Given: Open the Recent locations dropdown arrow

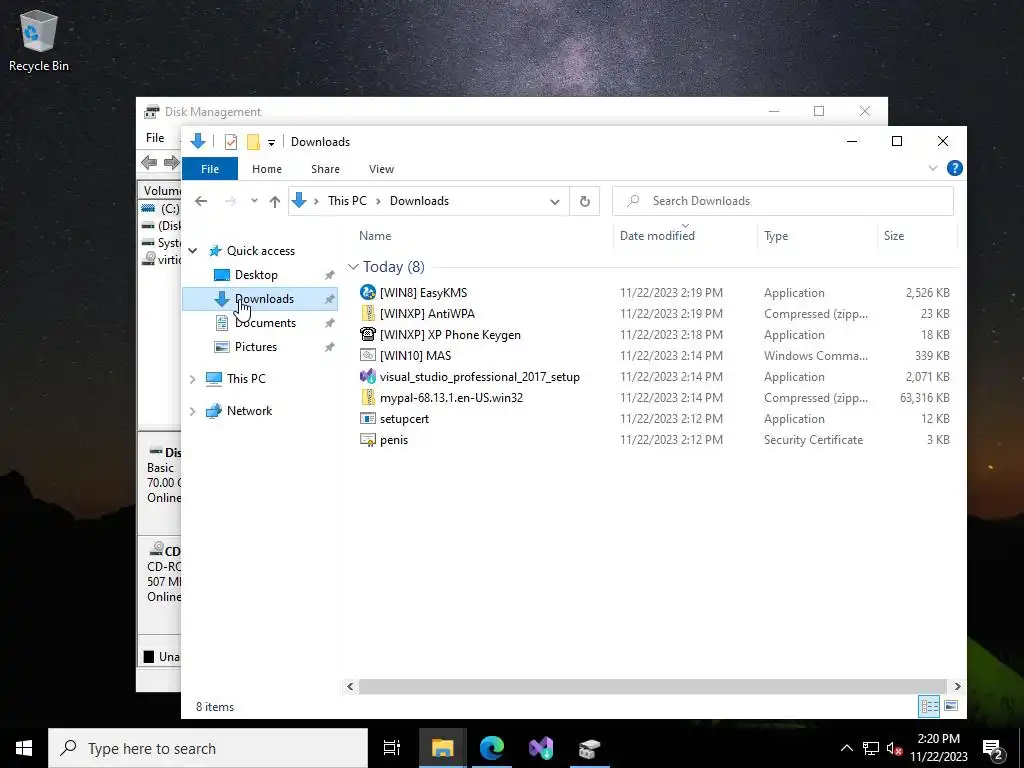Looking at the screenshot, I should click(x=254, y=201).
